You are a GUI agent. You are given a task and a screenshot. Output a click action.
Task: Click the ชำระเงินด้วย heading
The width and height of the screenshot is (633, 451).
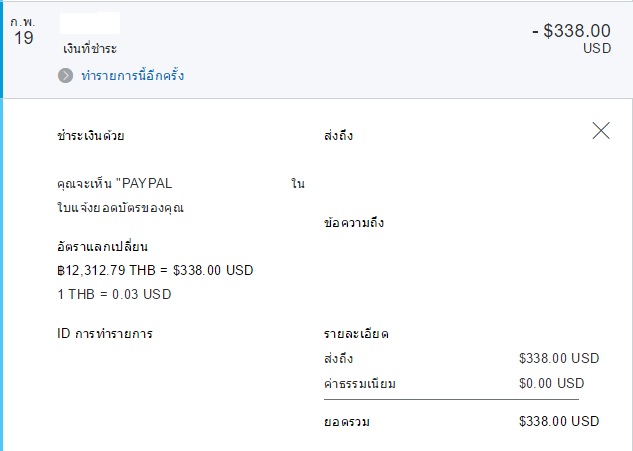click(x=91, y=135)
